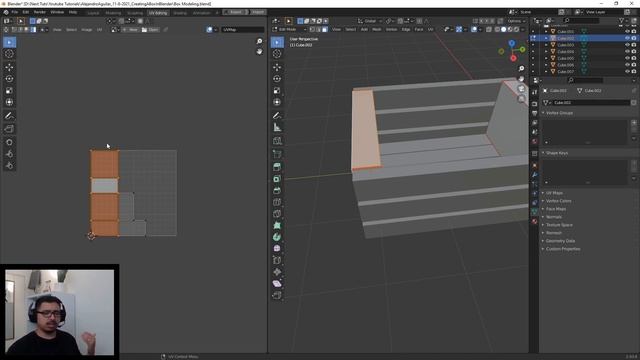Select the Annotate tool in UV editor toolbar

[x=9, y=116]
